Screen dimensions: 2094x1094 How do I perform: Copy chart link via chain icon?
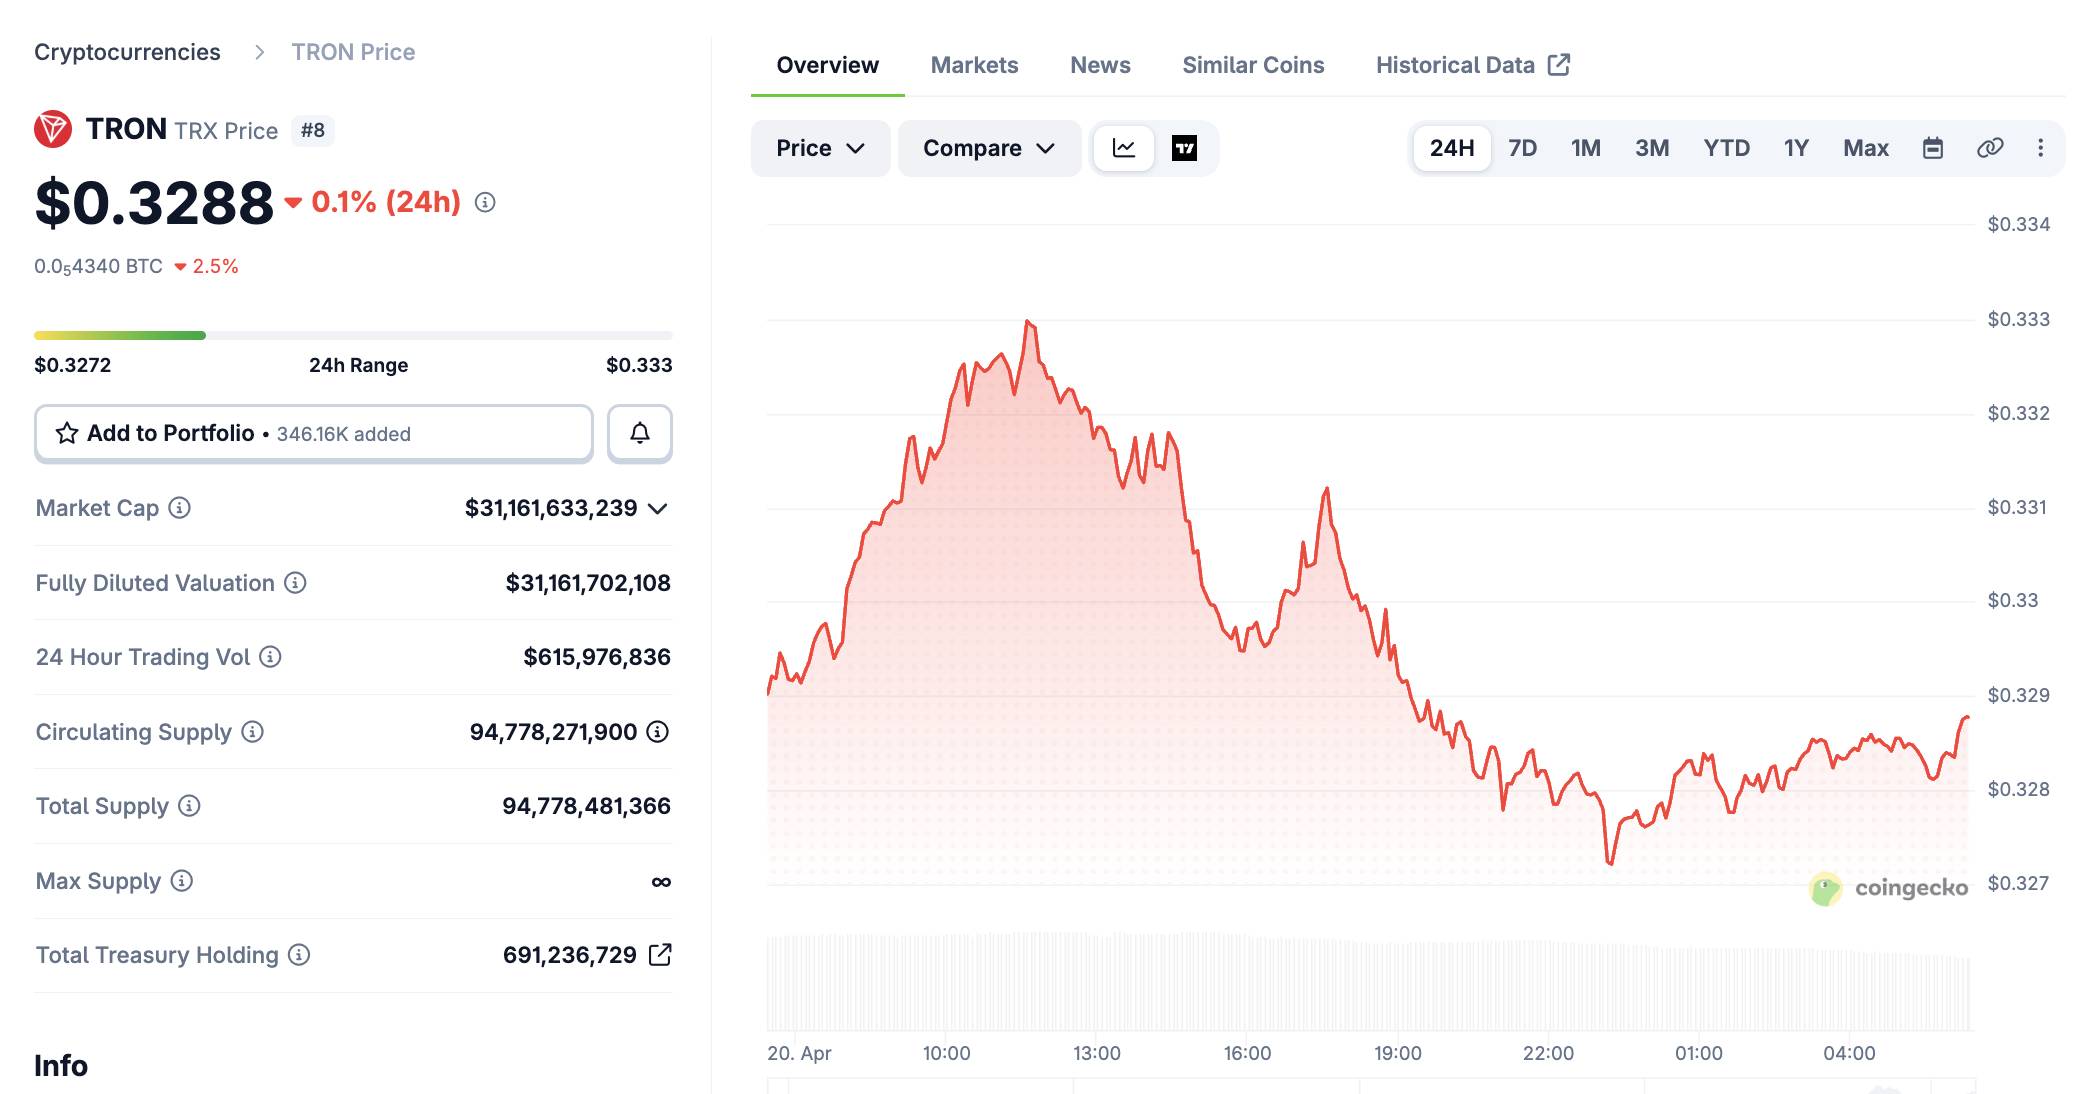[x=1989, y=148]
